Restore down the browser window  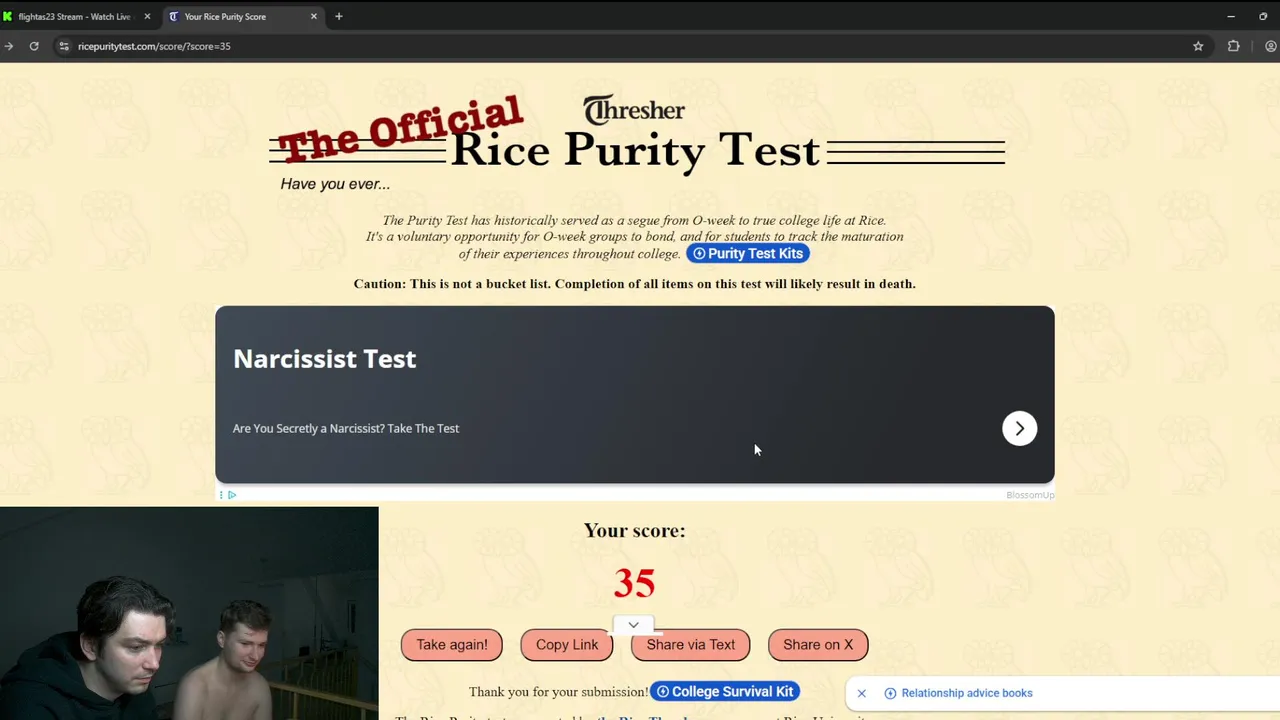(x=1263, y=16)
